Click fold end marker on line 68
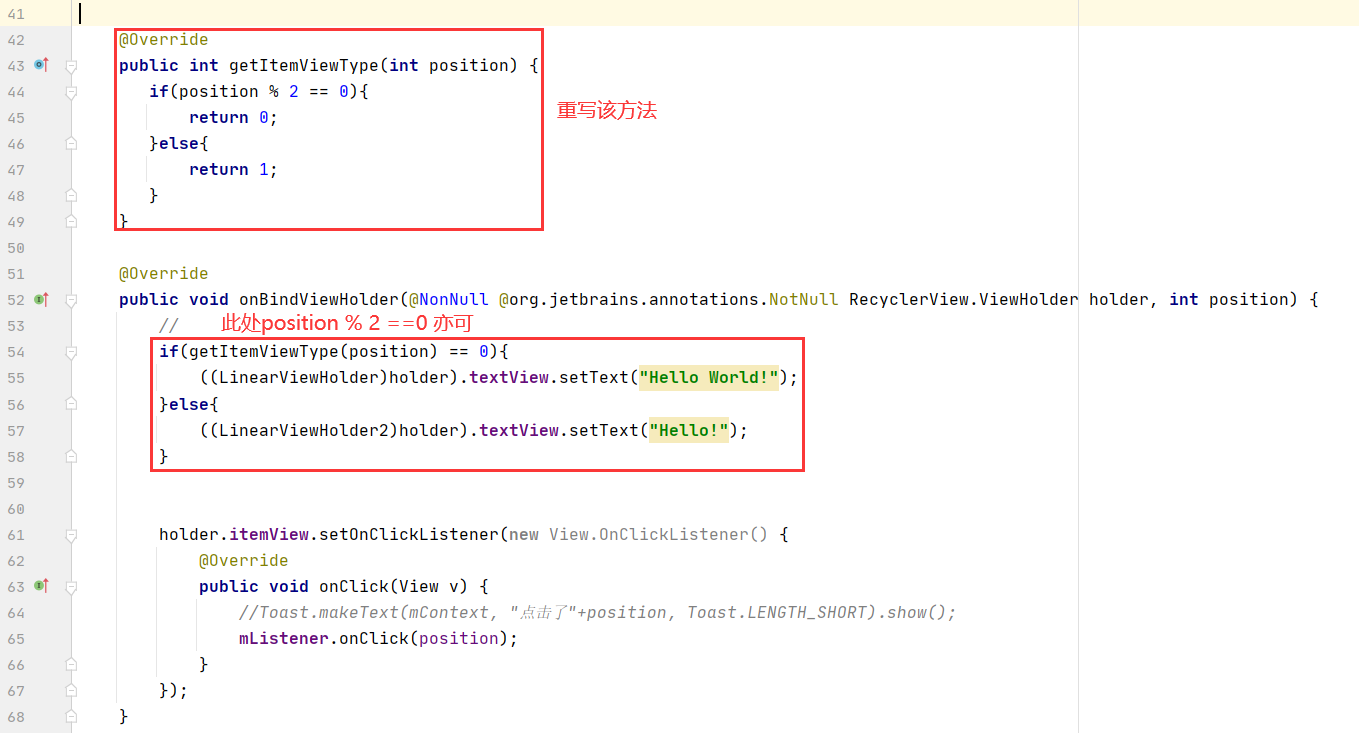This screenshot has height=733, width=1359. coord(71,717)
